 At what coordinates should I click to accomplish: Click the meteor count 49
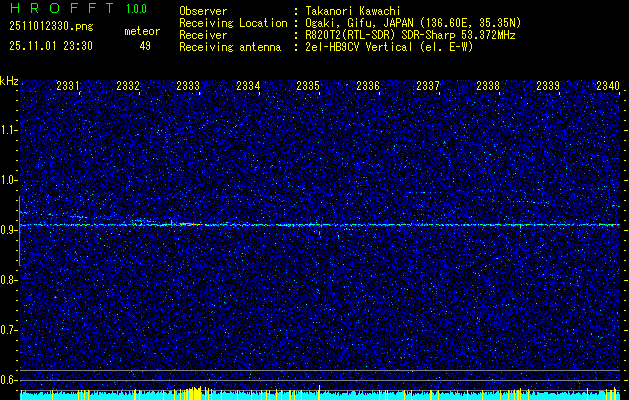pyautogui.click(x=145, y=46)
